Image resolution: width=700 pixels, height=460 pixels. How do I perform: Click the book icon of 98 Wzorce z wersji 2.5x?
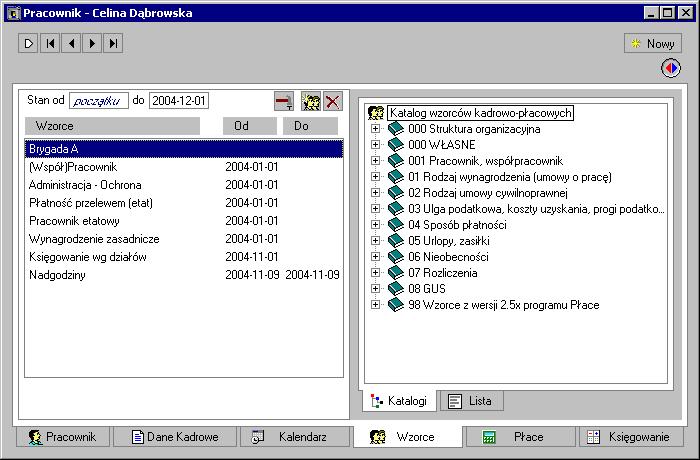tap(396, 305)
